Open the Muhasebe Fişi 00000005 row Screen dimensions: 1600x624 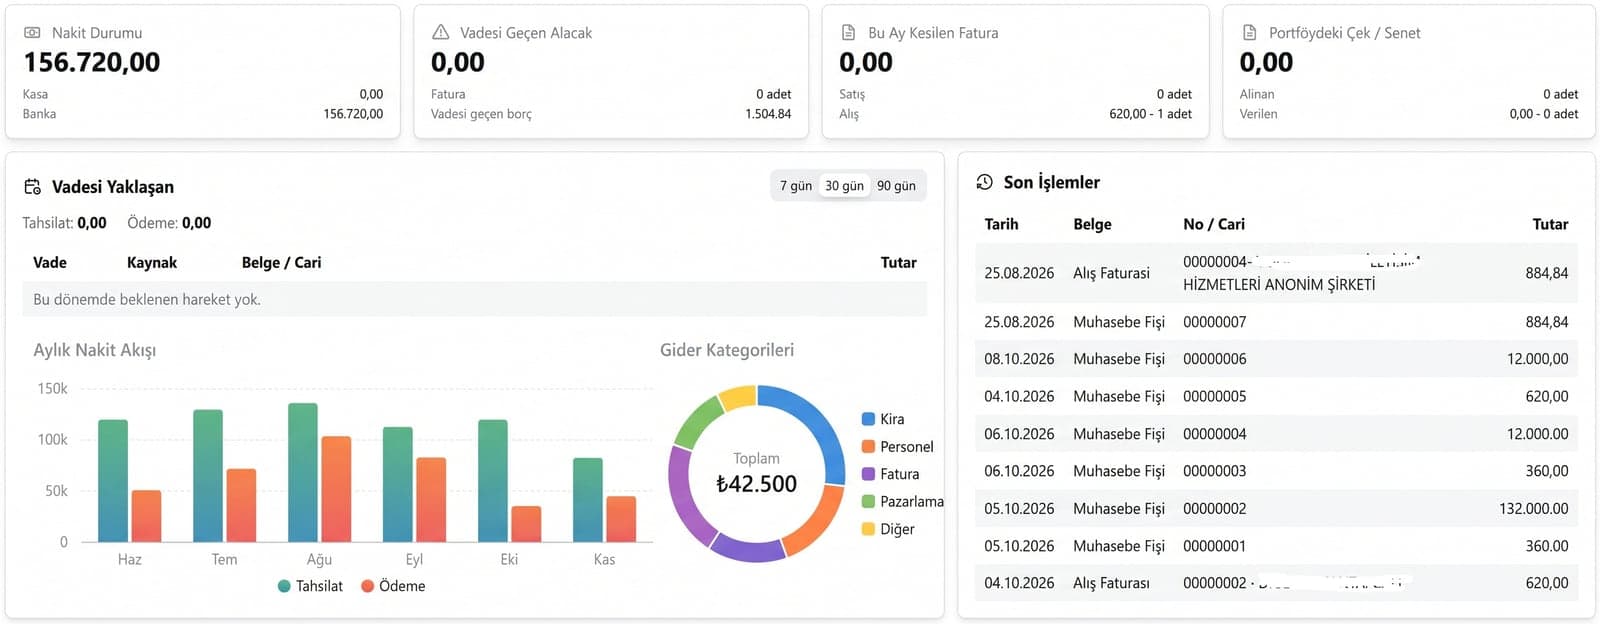pos(1276,396)
